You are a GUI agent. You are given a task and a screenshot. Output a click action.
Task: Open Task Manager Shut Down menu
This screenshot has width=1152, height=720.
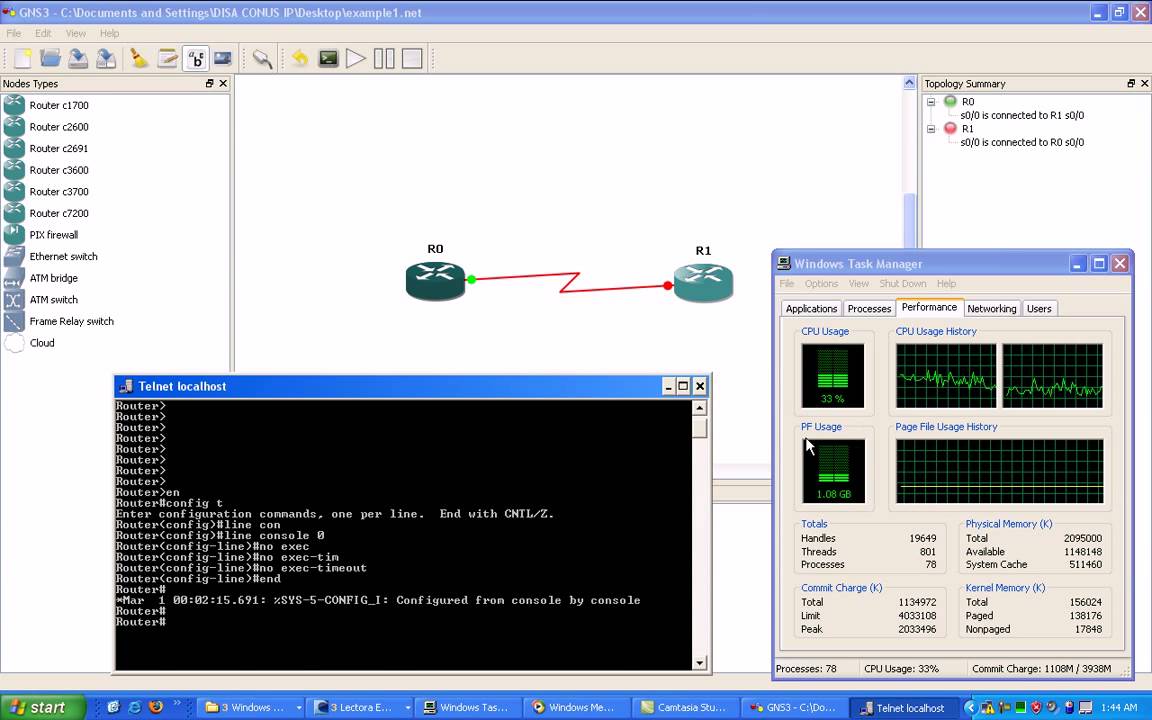(x=903, y=284)
